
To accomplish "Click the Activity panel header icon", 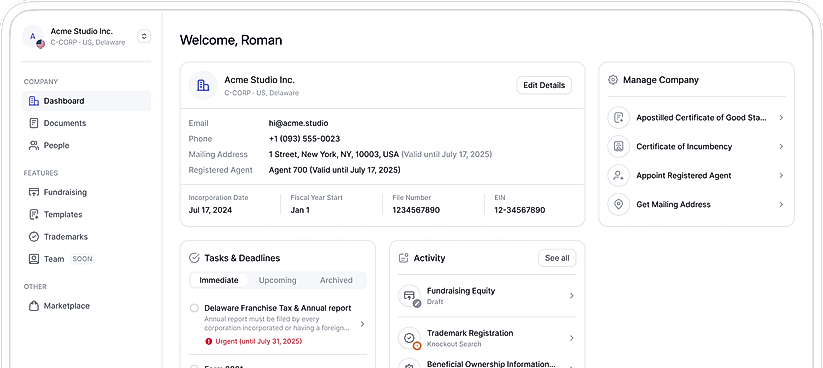I will (404, 258).
